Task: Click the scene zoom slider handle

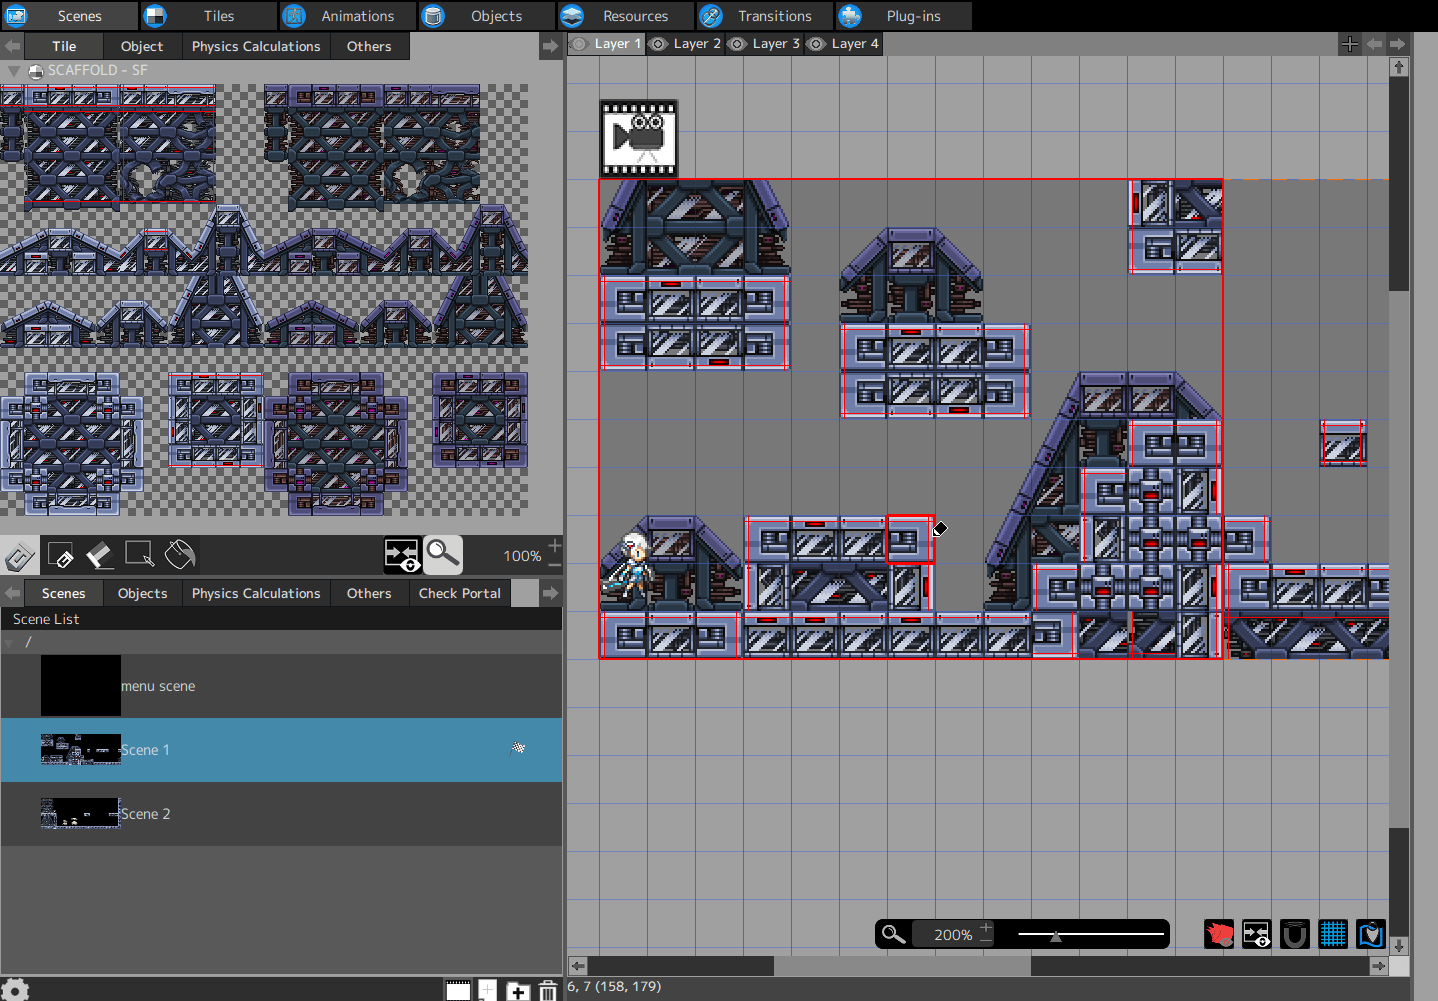Action: 1055,936
